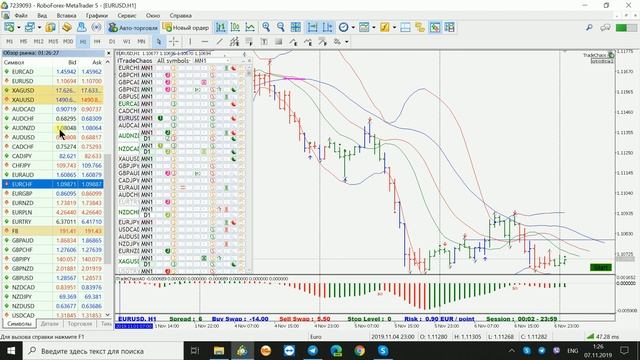The width and height of the screenshot is (640, 360).
Task: Open Chrome from the taskbar
Action: coord(360,351)
